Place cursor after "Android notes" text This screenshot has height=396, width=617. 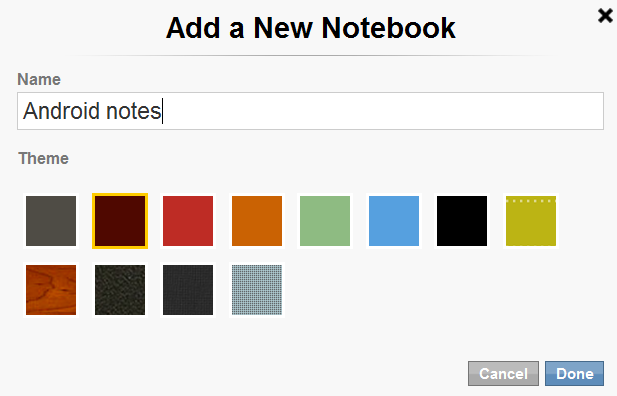(162, 111)
